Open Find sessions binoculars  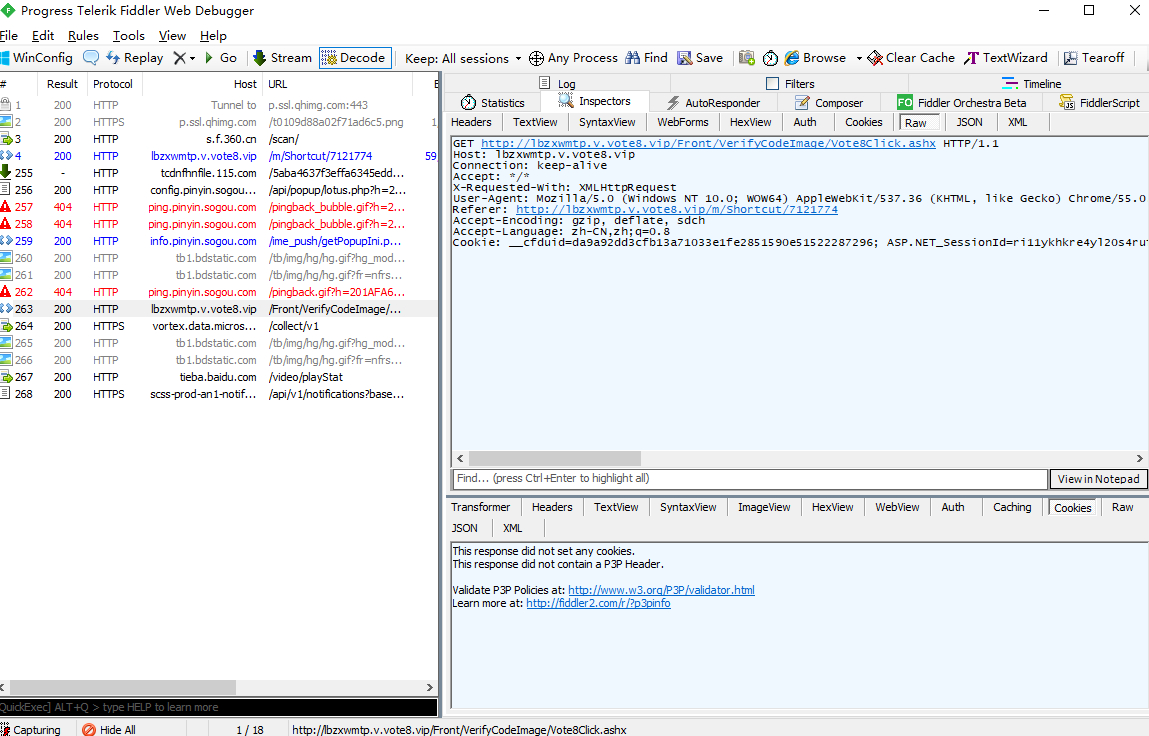coord(646,58)
